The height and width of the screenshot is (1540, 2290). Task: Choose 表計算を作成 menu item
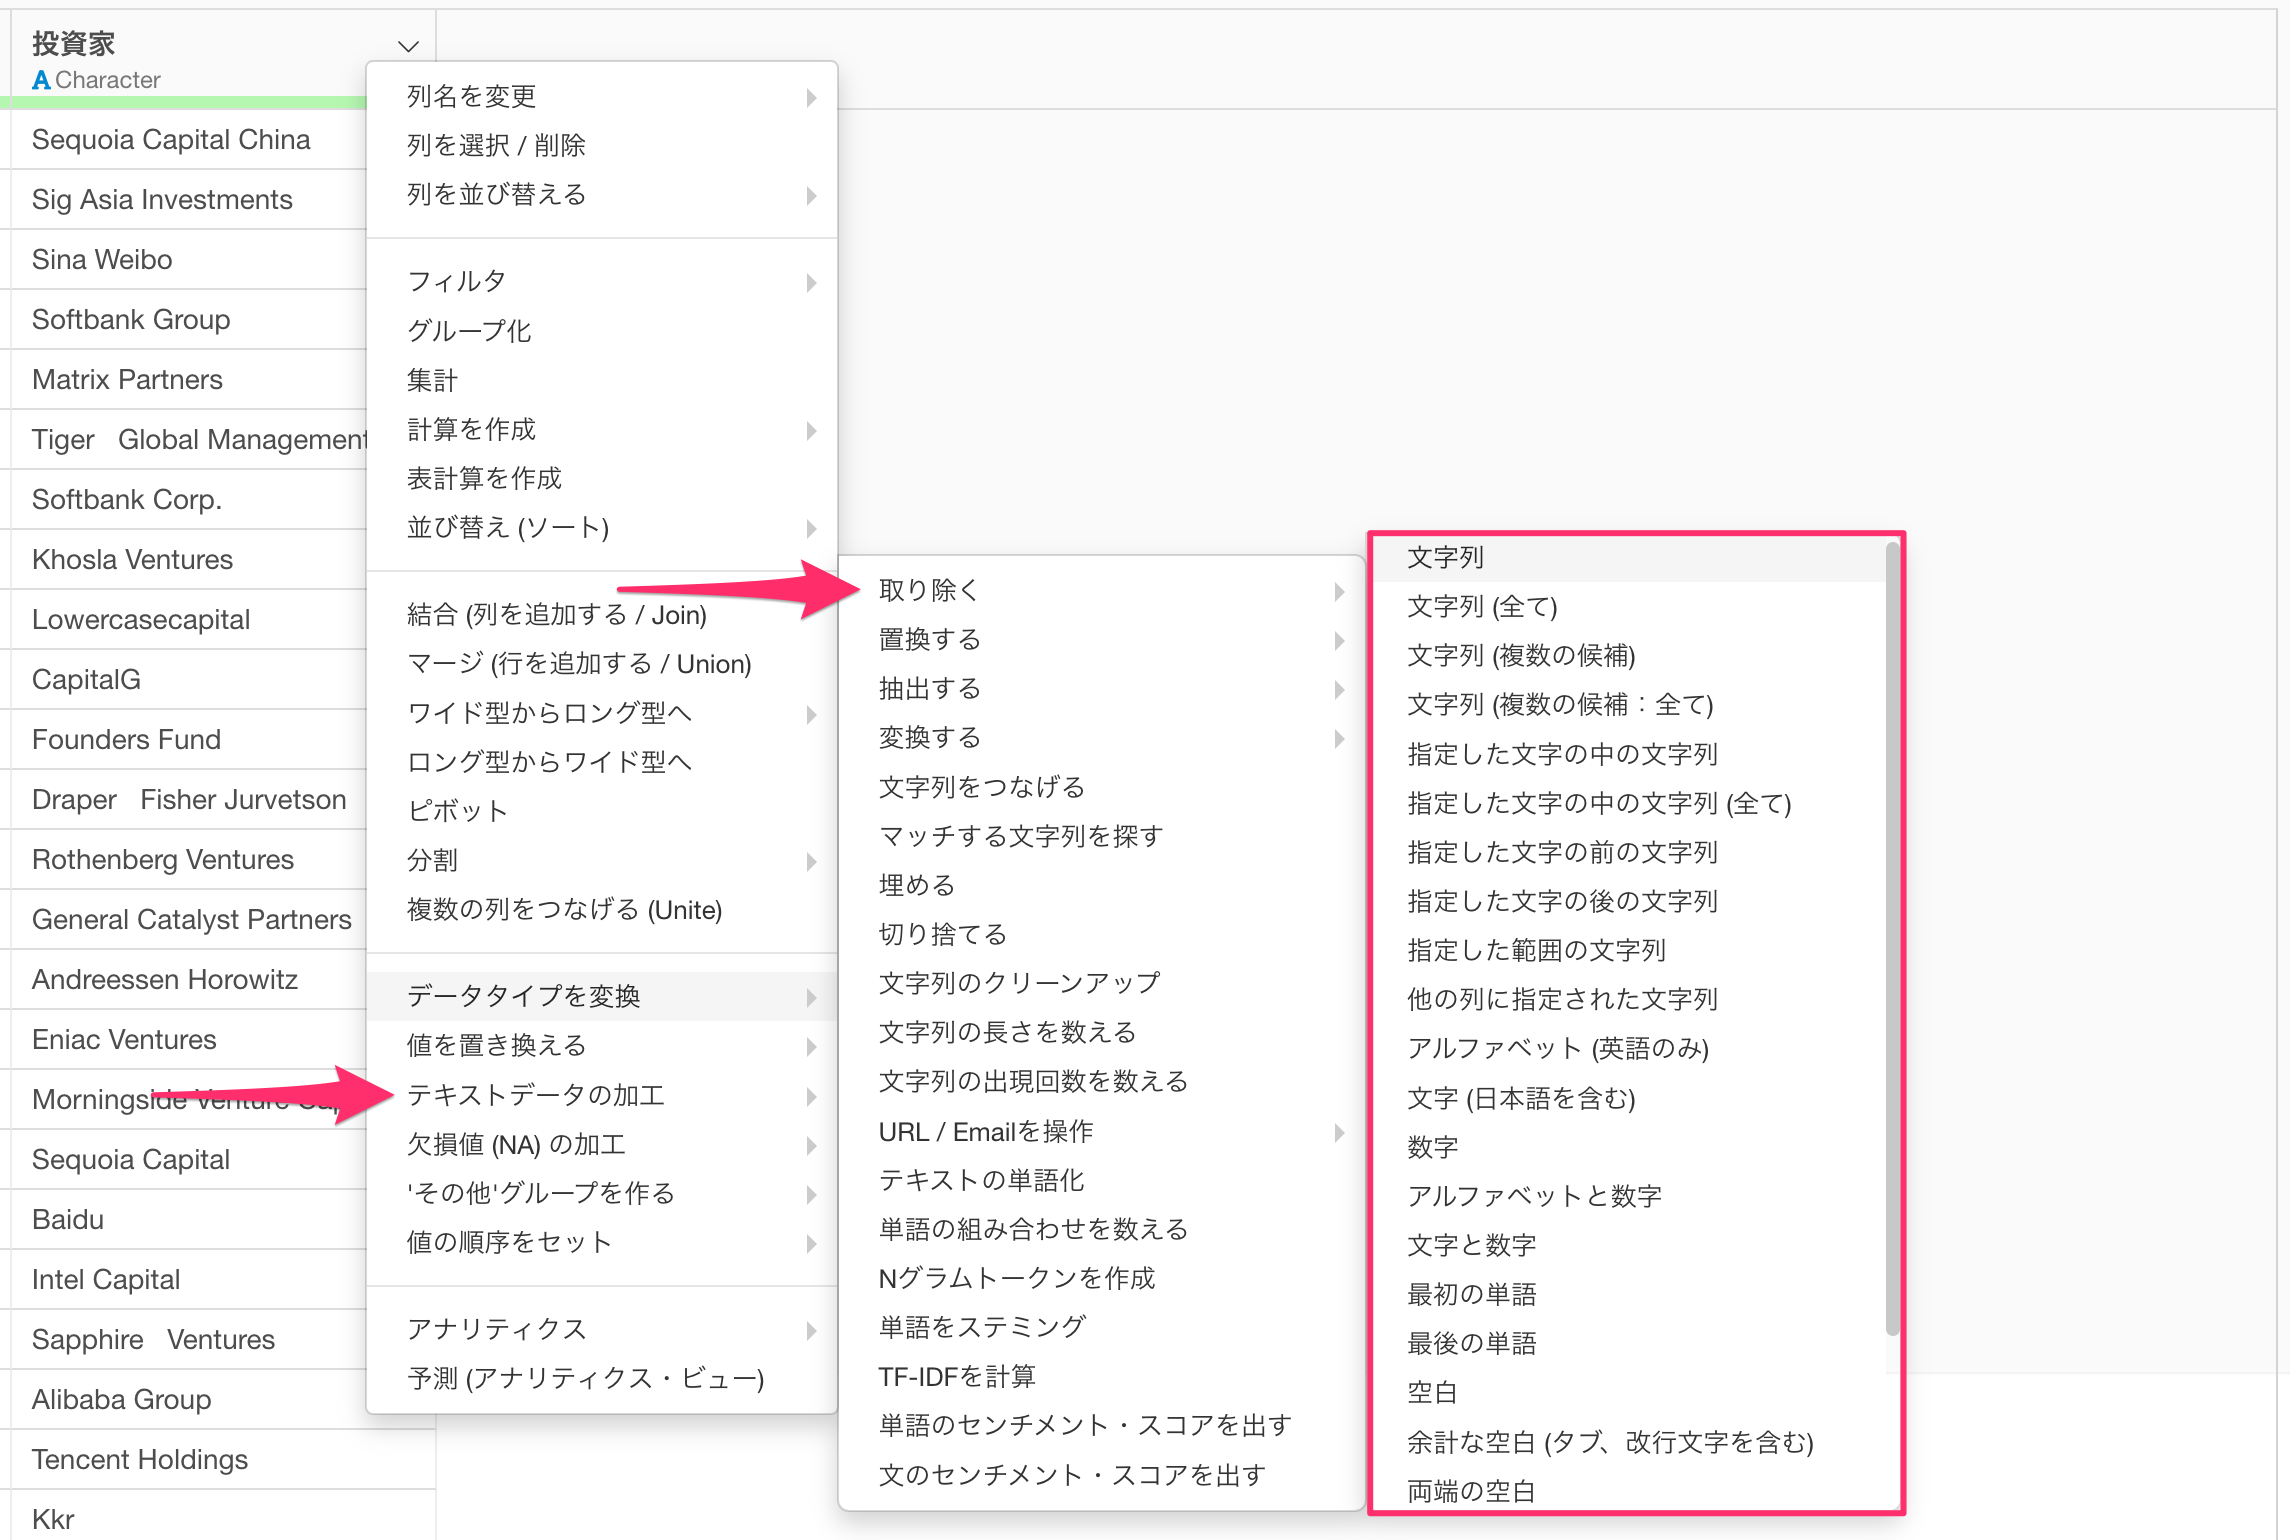point(602,478)
